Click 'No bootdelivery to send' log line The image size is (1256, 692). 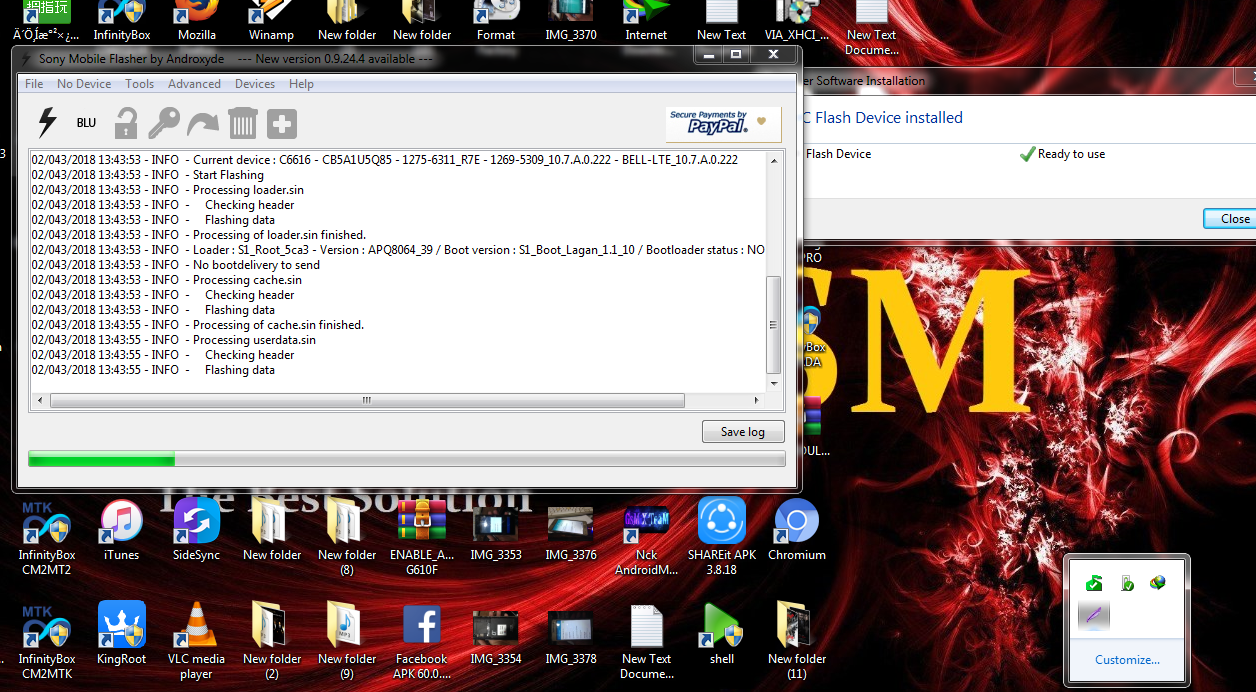pos(176,265)
